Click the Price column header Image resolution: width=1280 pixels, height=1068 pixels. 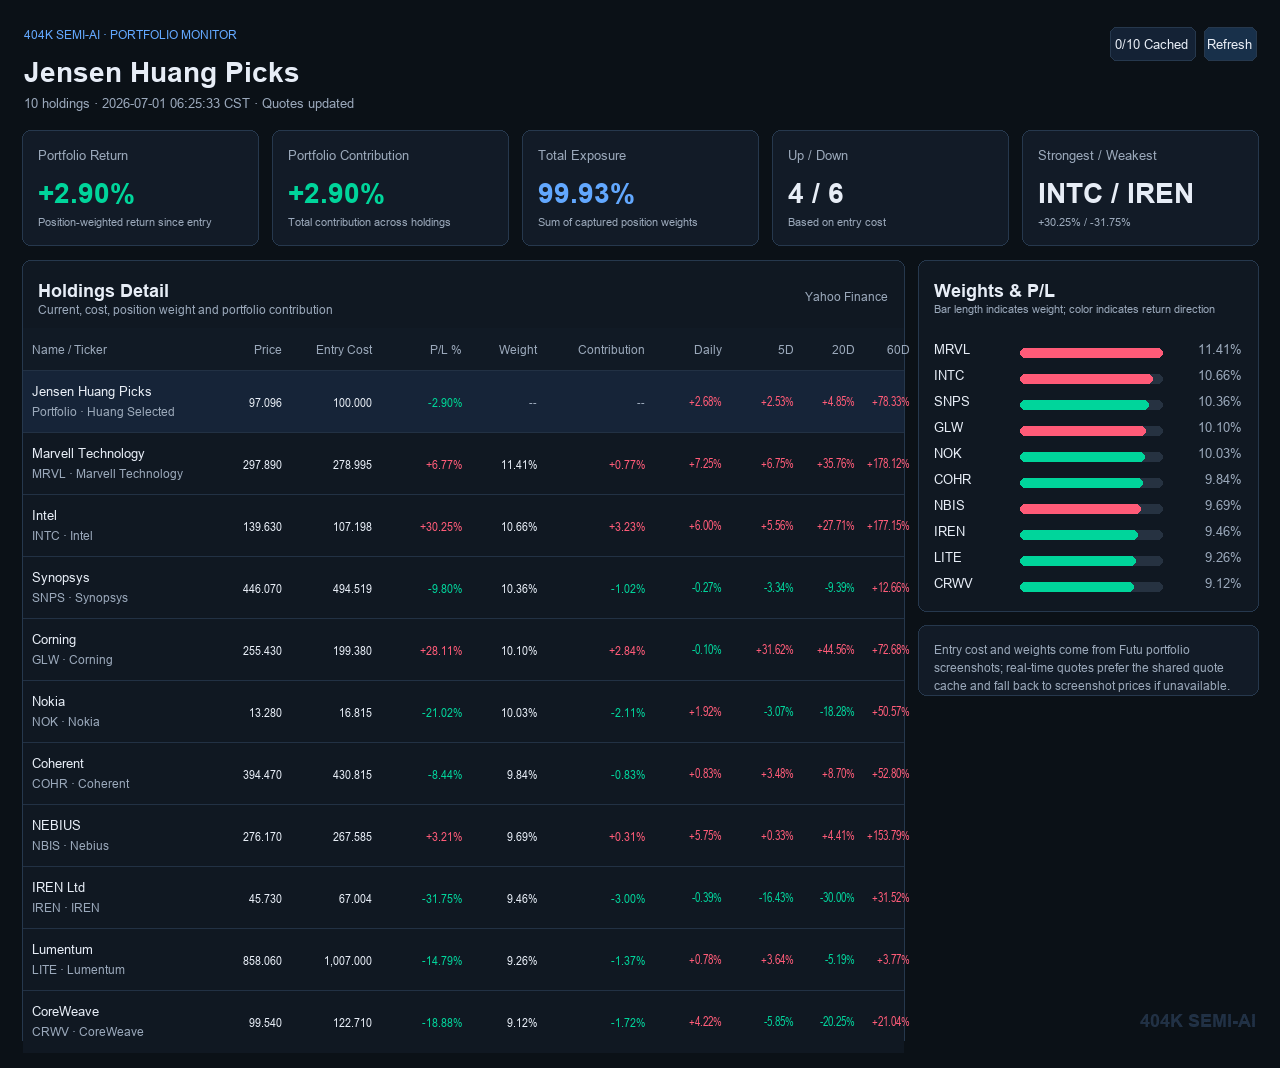268,350
